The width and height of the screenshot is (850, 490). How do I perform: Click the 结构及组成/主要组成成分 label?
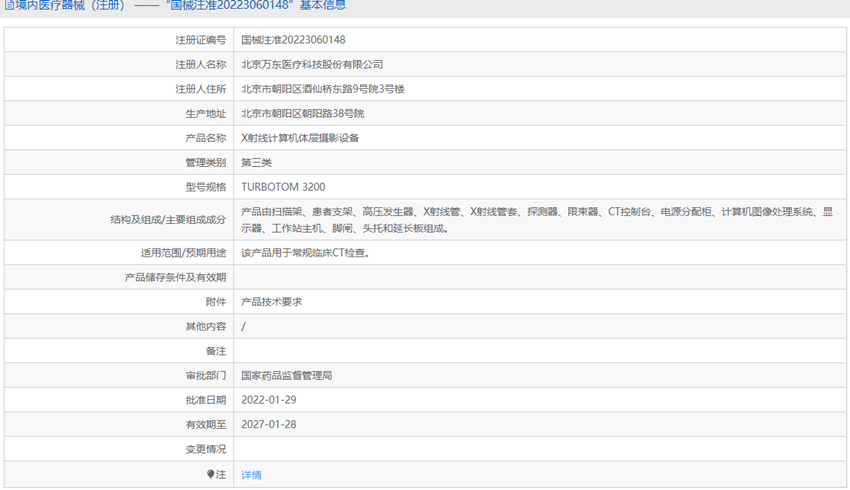click(x=168, y=220)
